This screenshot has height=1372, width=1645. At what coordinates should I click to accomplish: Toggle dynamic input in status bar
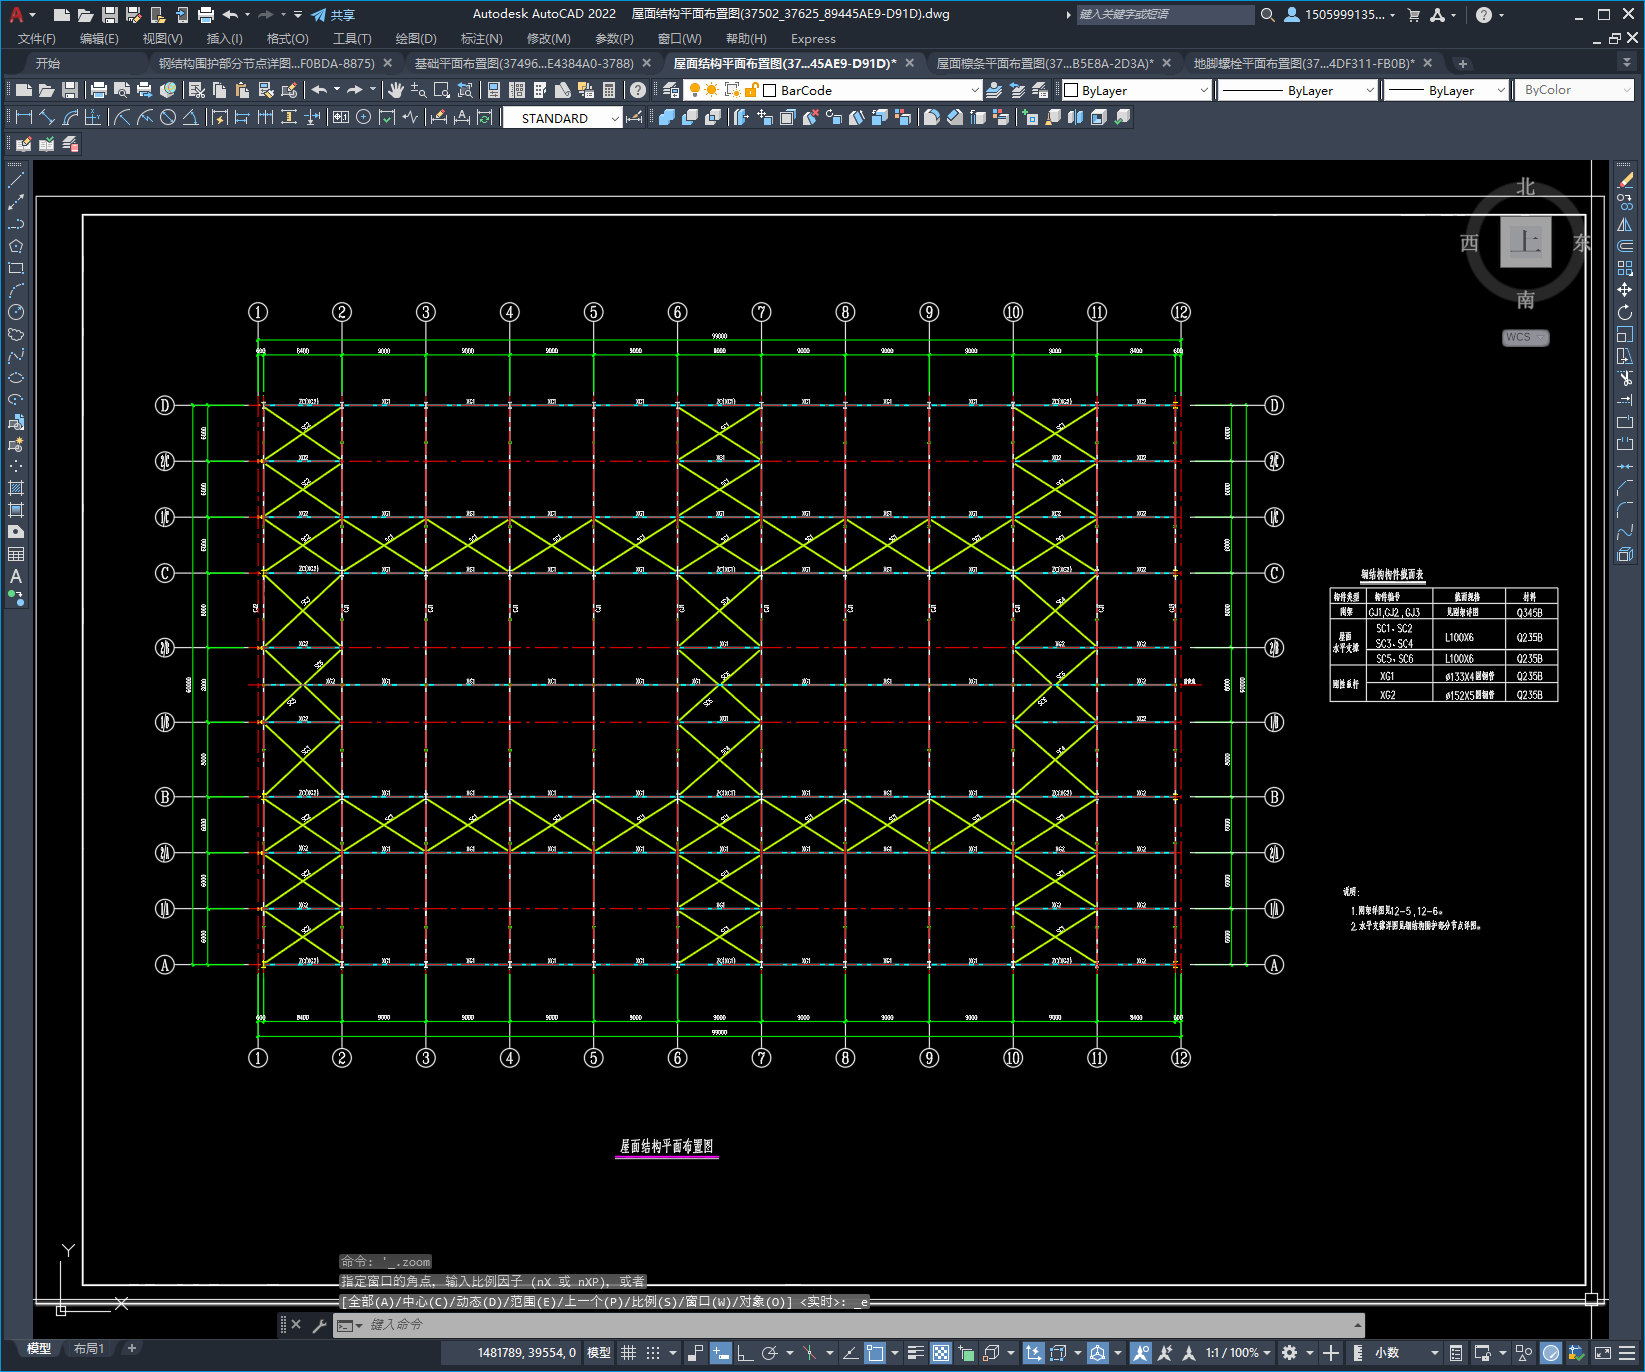(x=721, y=1353)
